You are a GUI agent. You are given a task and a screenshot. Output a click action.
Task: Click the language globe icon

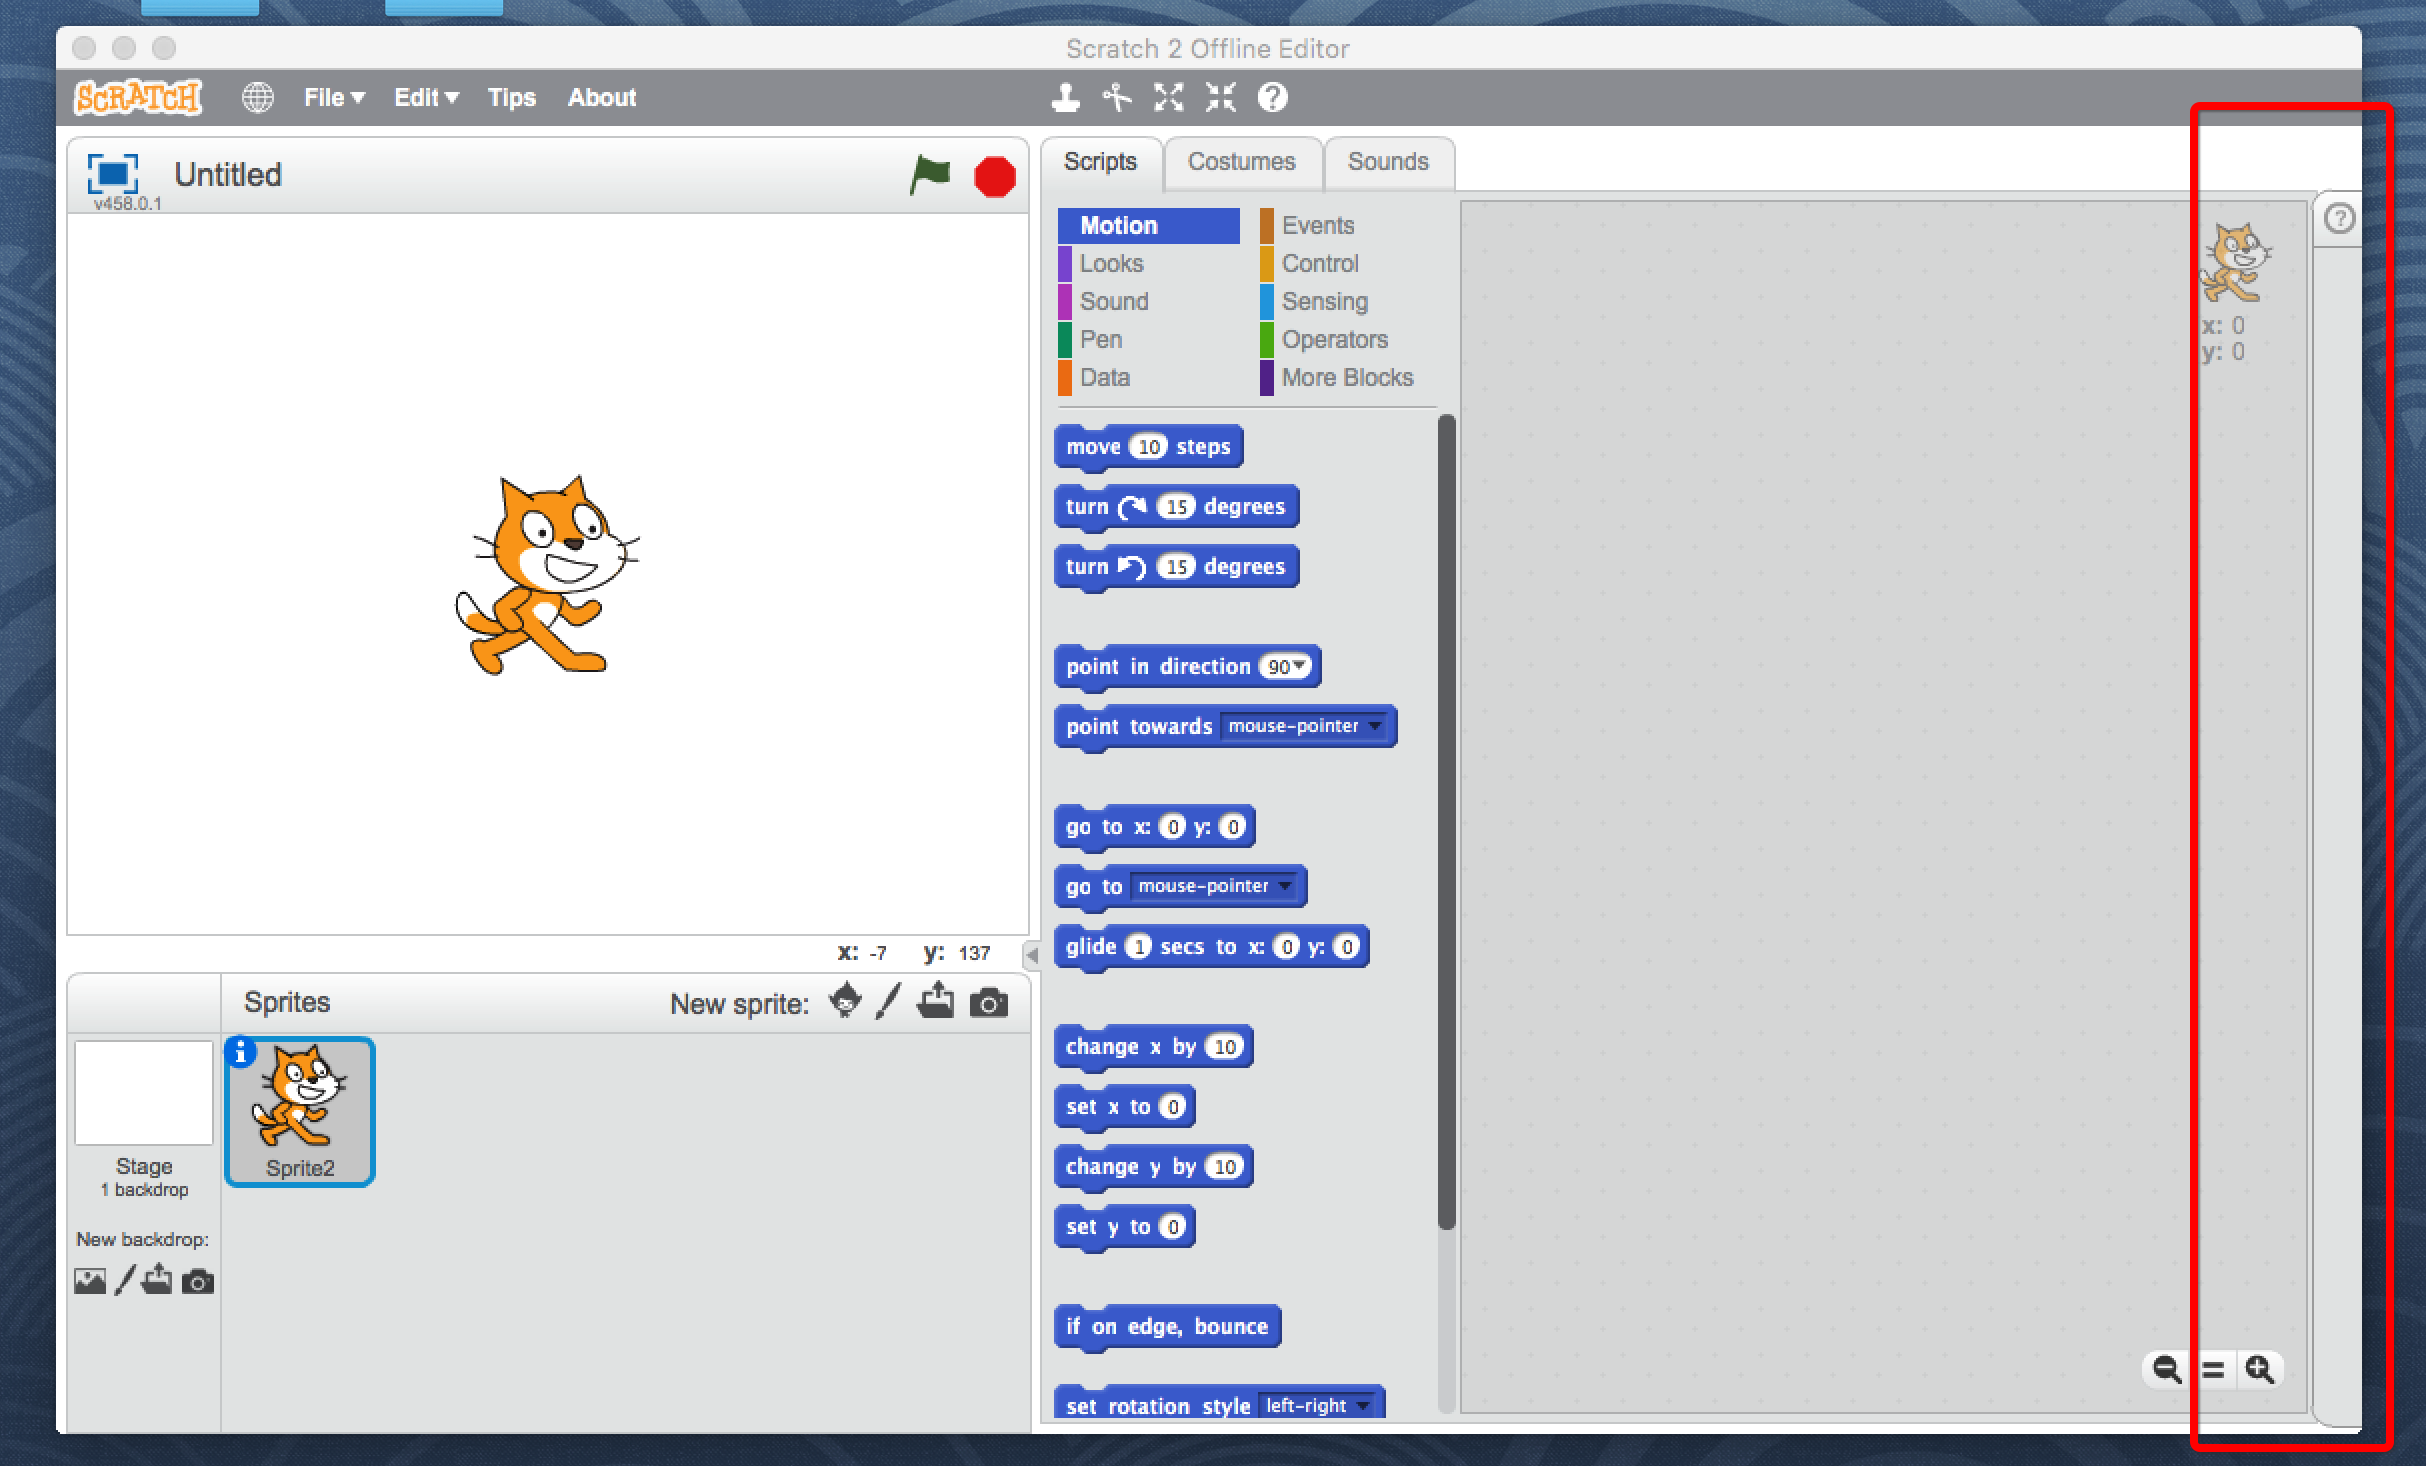pos(258,97)
